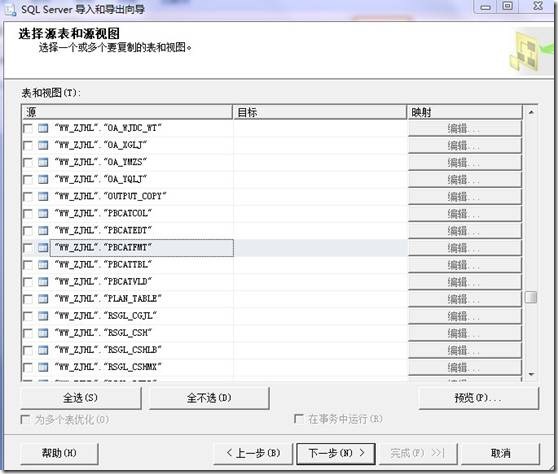This screenshot has height=474, width=558.
Task: Select the "WW_ZJHL"."PBCATEDT" row text
Action: click(103, 231)
